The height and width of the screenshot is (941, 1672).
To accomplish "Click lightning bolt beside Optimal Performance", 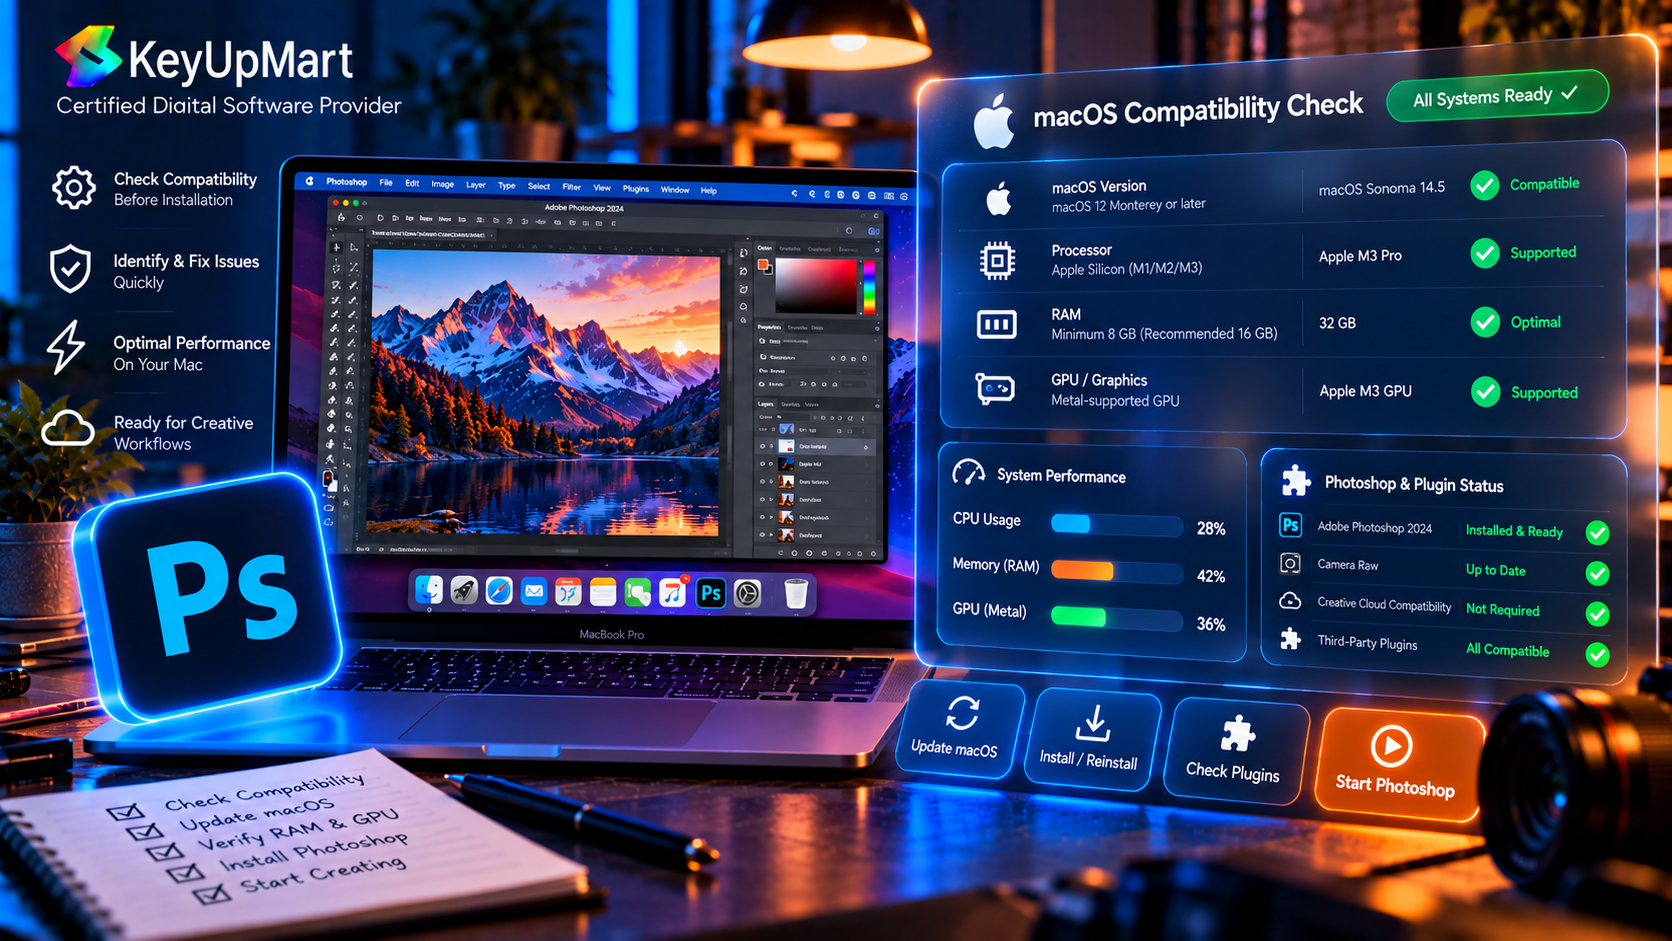I will pos(66,347).
